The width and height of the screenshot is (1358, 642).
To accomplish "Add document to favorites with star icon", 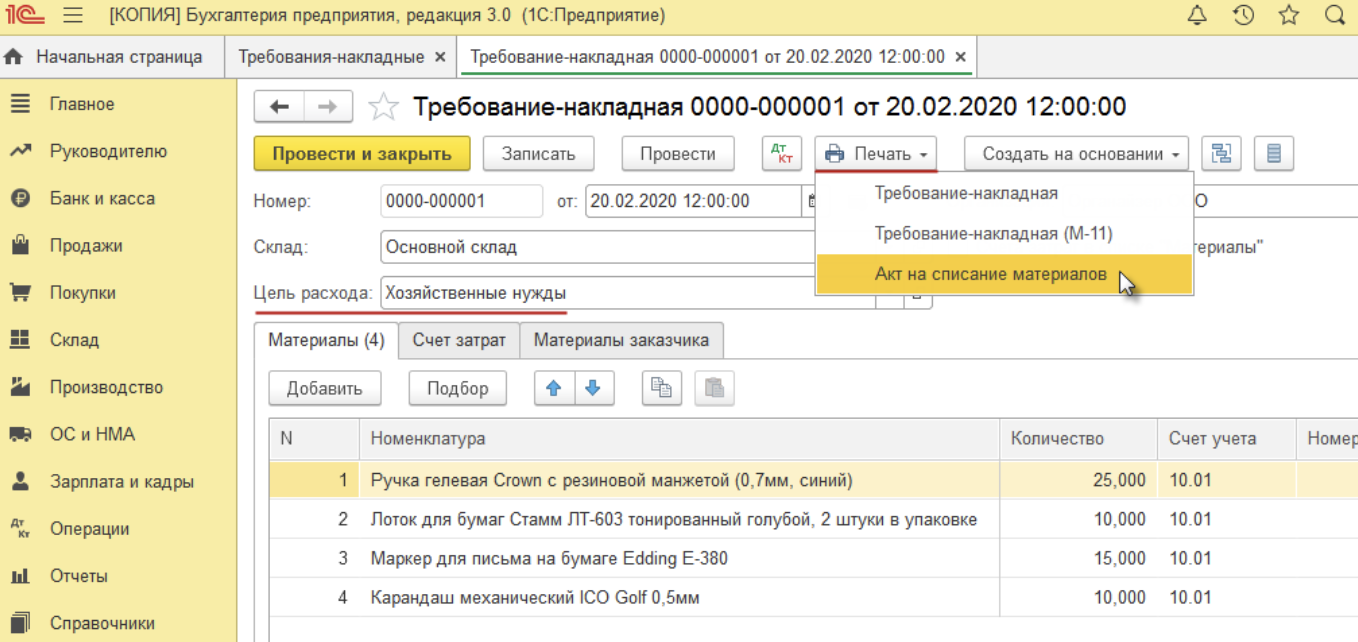I will [383, 107].
